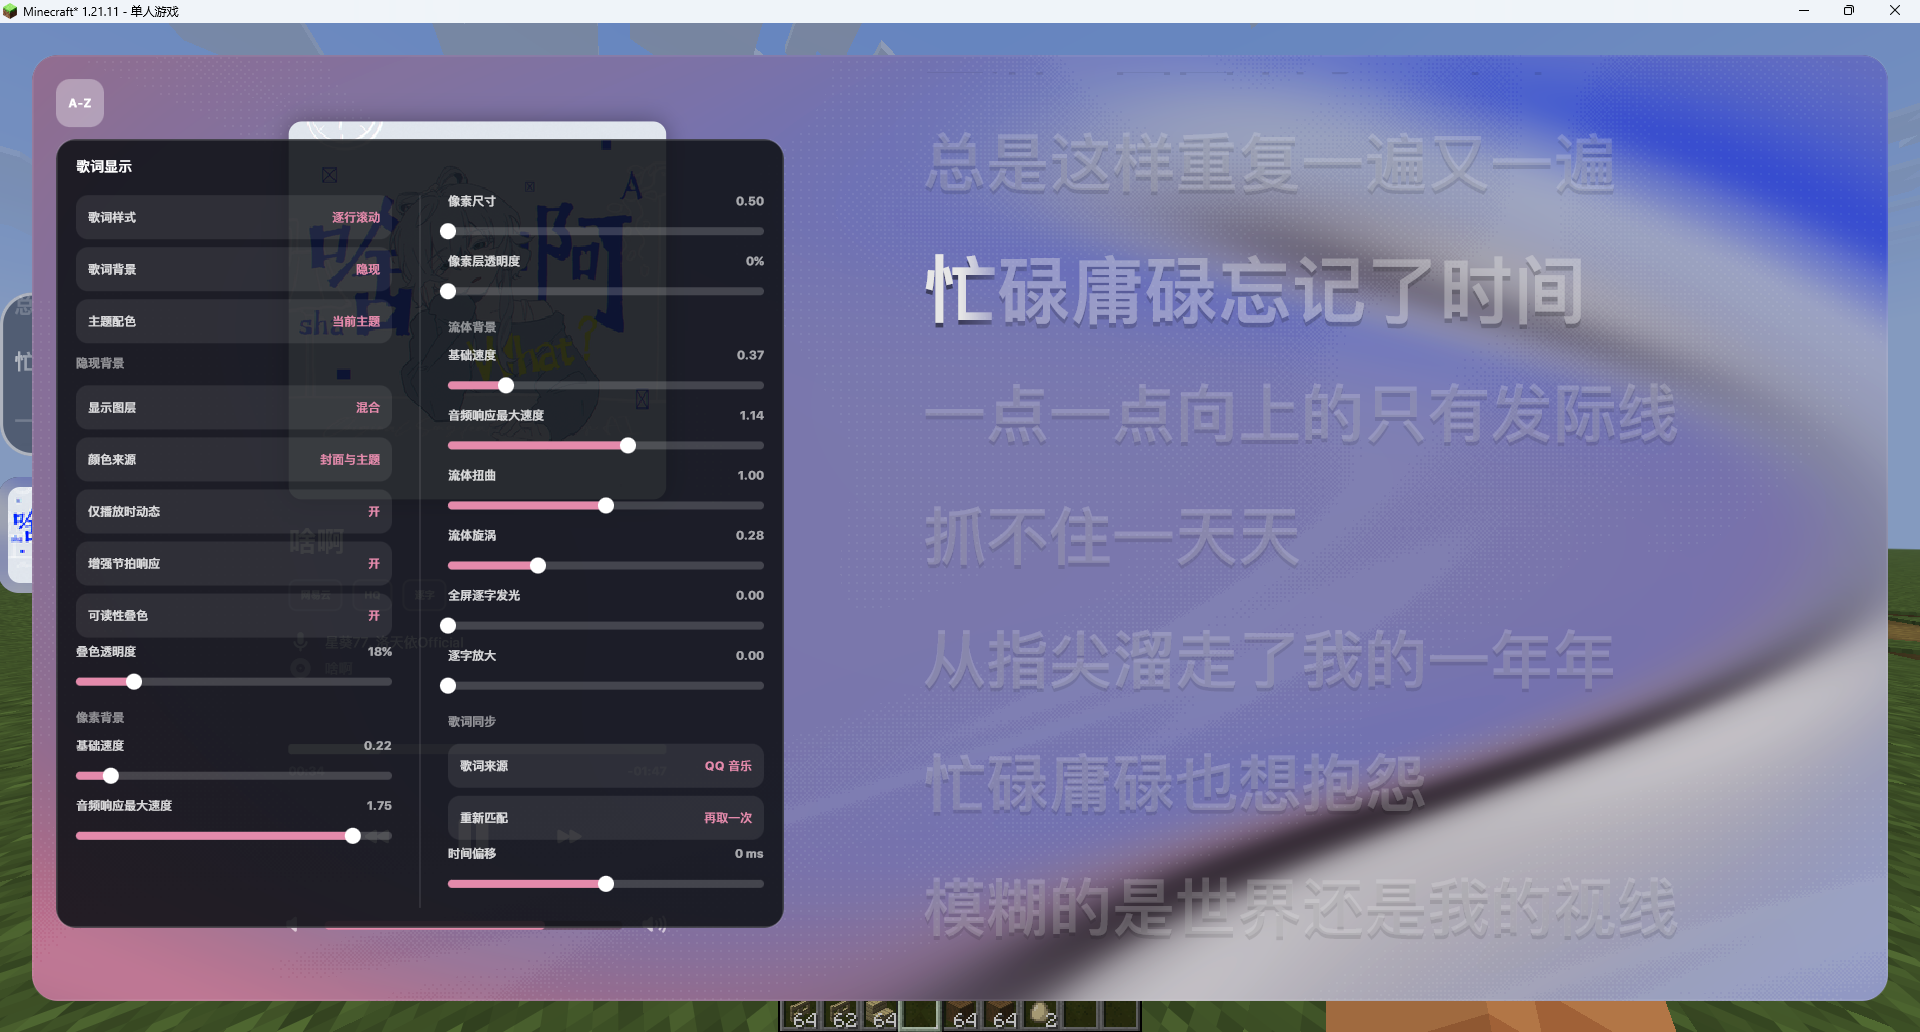1920x1032 pixels.
Task: Click 再取一次 in the 重新匹配 row
Action: [728, 818]
